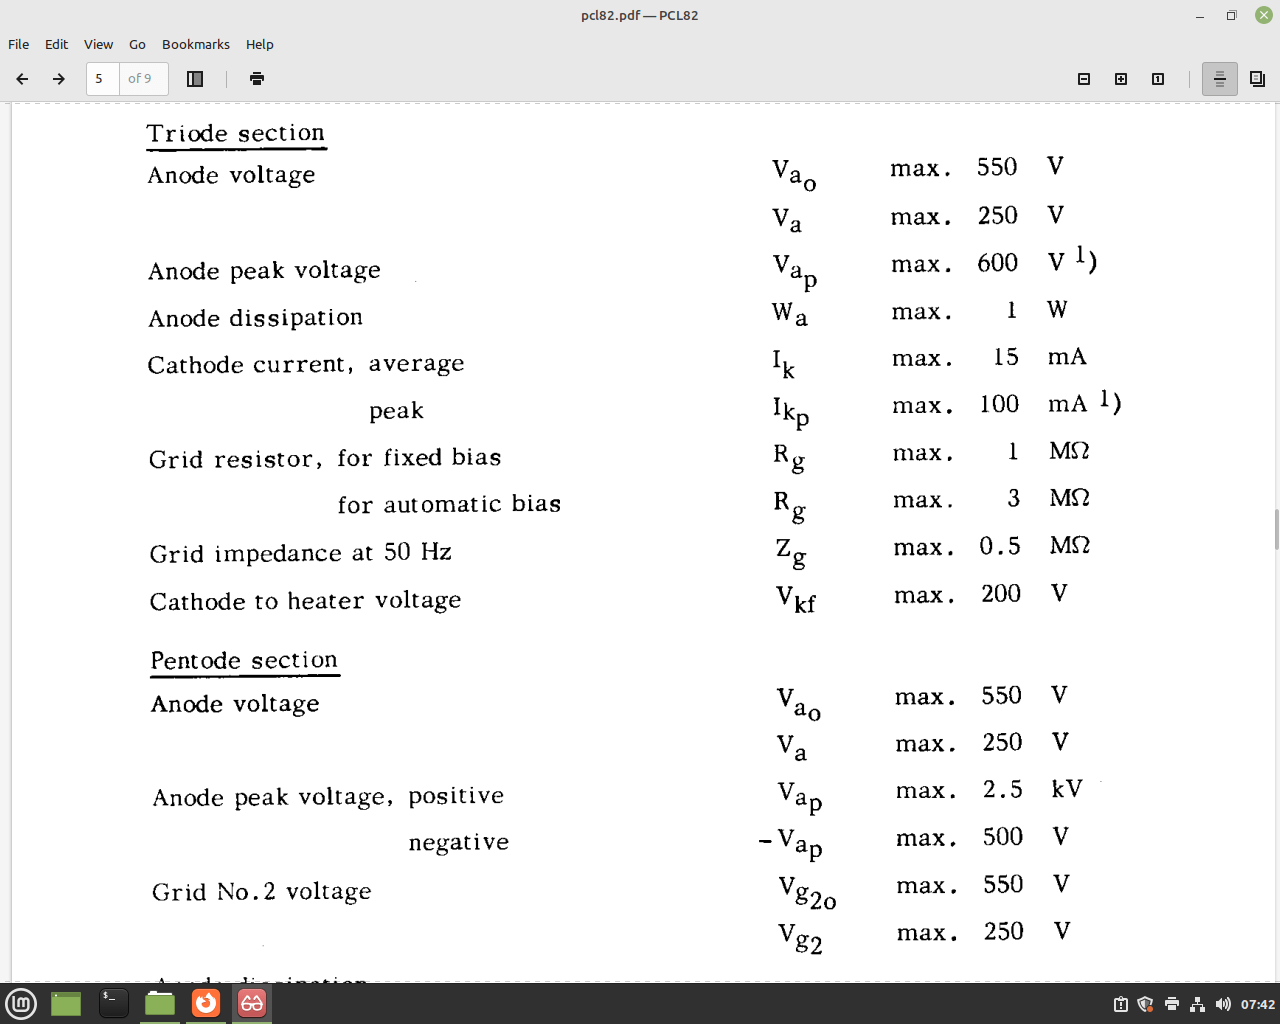Open the Edit menu
Image resolution: width=1280 pixels, height=1024 pixels.
(56, 44)
